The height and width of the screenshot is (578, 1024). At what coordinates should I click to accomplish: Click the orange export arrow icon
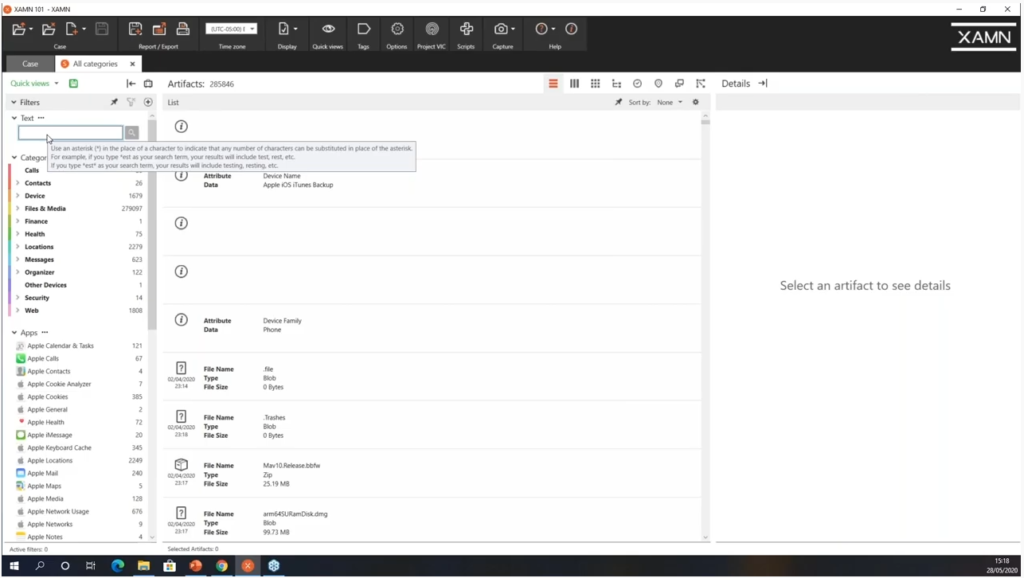(159, 29)
